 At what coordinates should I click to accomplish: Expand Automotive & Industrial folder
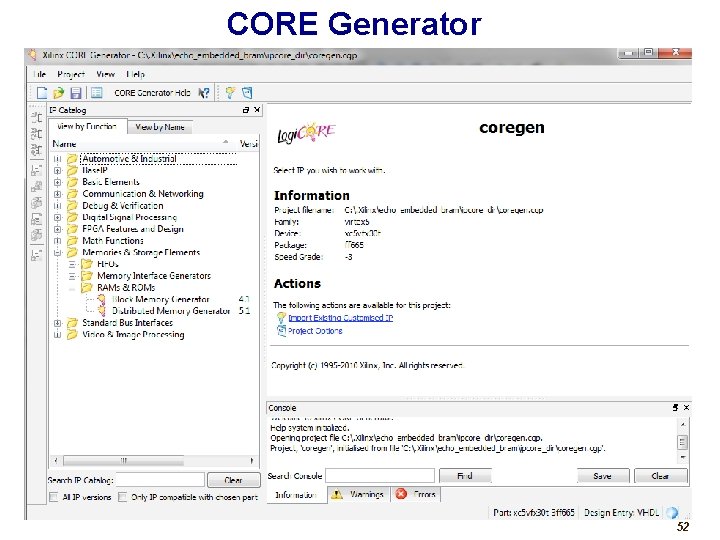click(57, 159)
